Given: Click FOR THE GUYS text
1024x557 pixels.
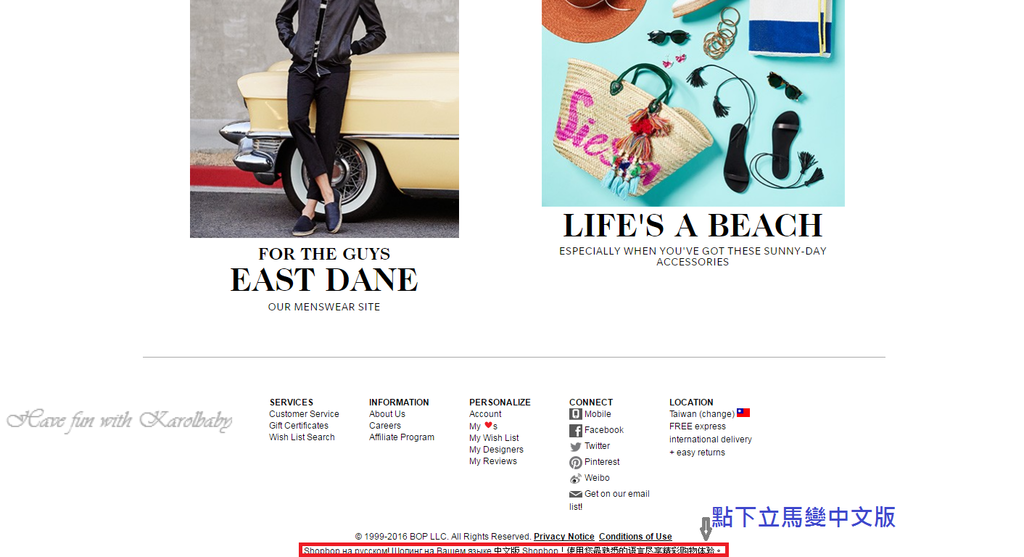Looking at the screenshot, I should pos(324,254).
